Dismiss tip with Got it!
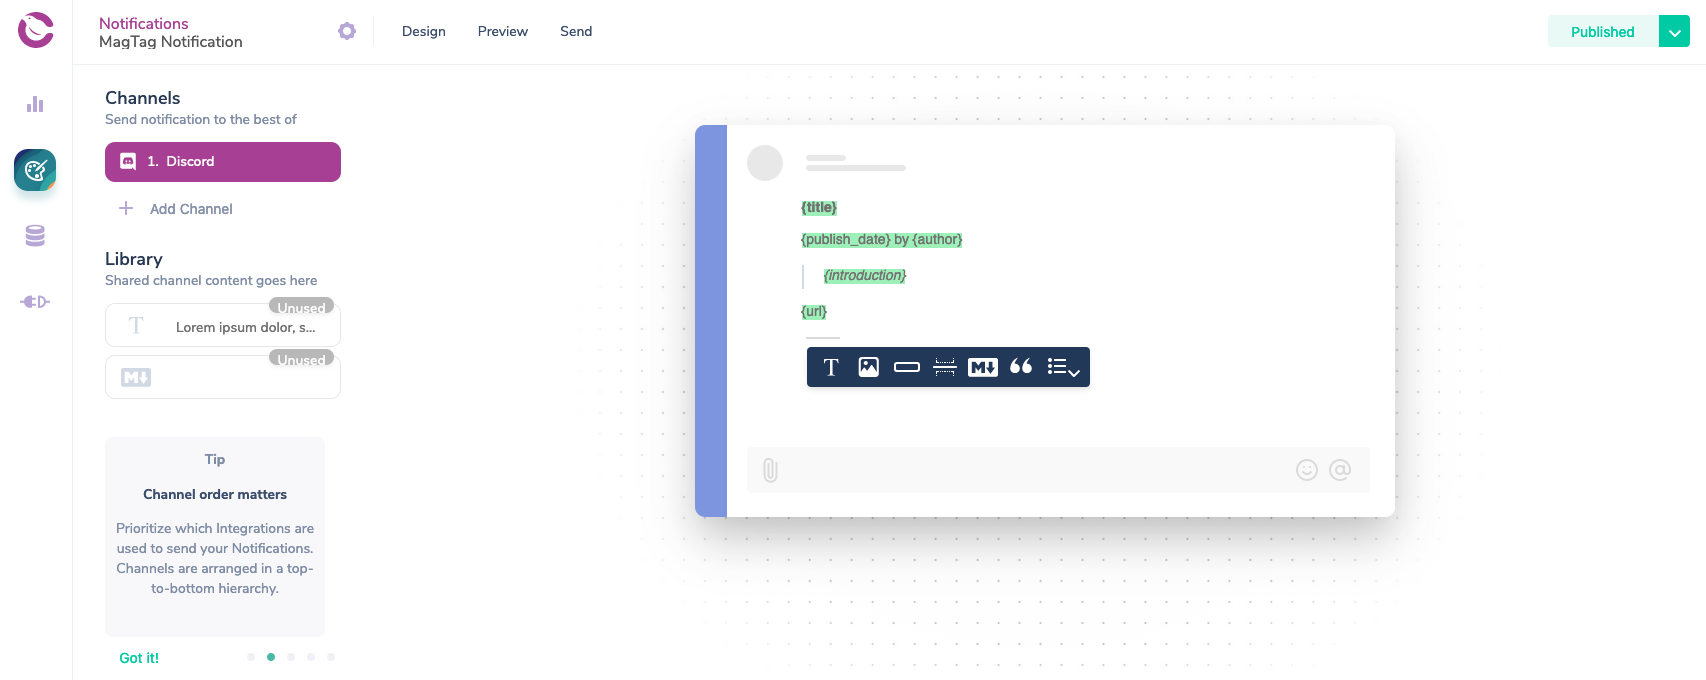This screenshot has height=680, width=1706. tap(139, 658)
